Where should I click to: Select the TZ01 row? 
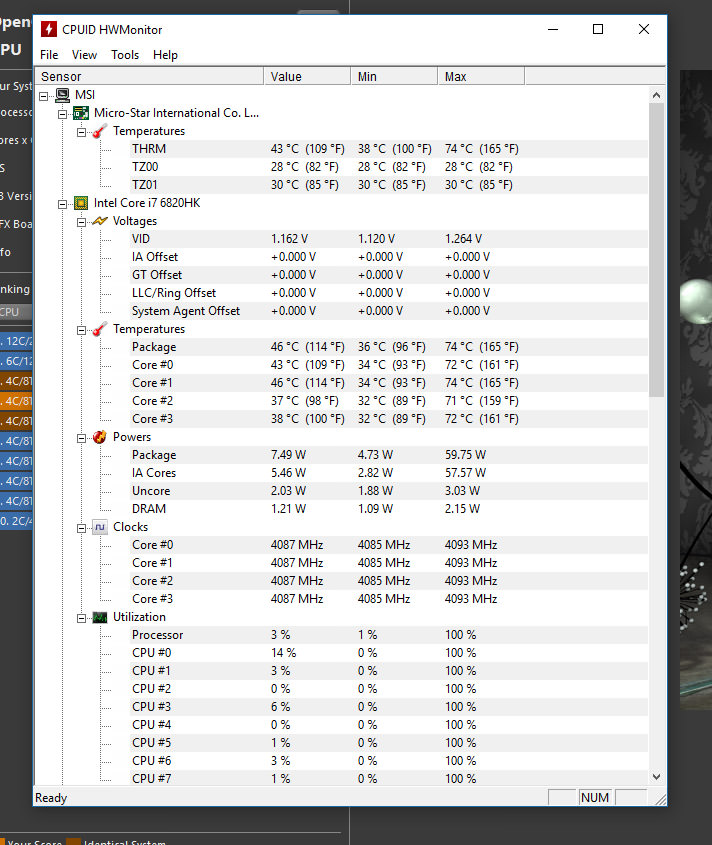click(x=388, y=185)
